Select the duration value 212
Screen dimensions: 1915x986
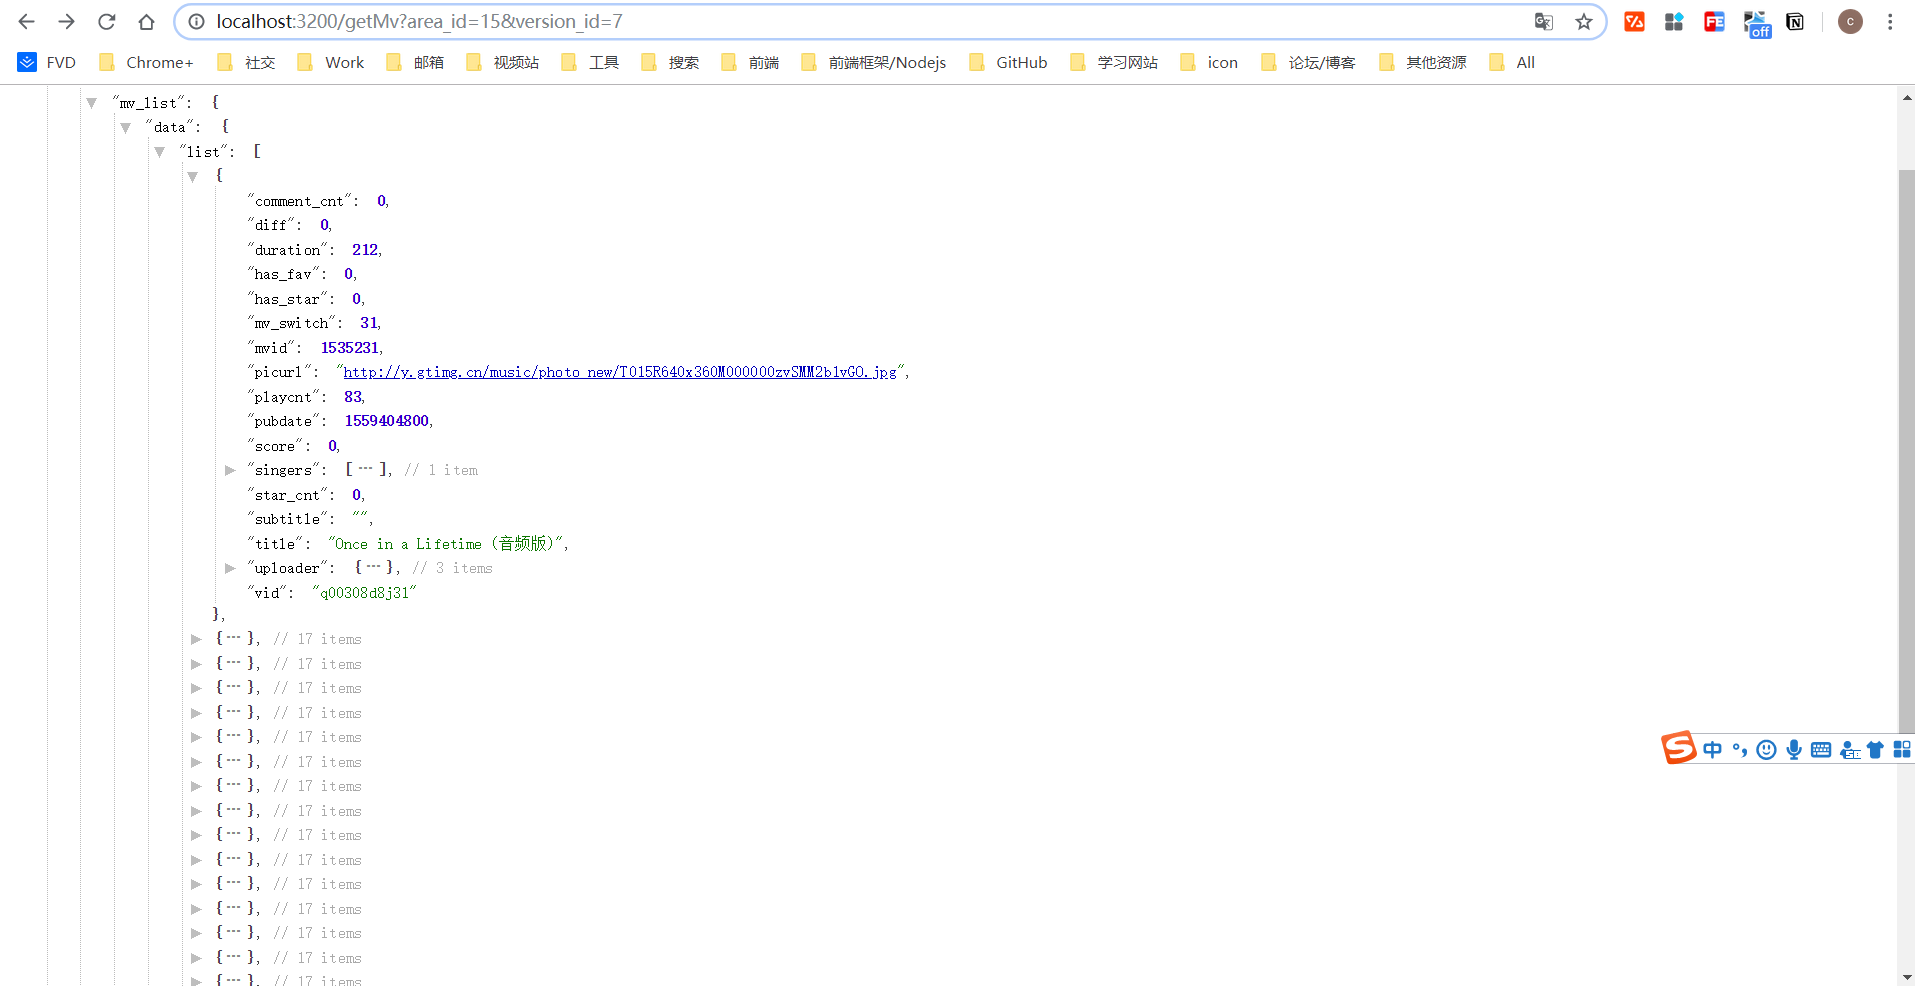365,250
